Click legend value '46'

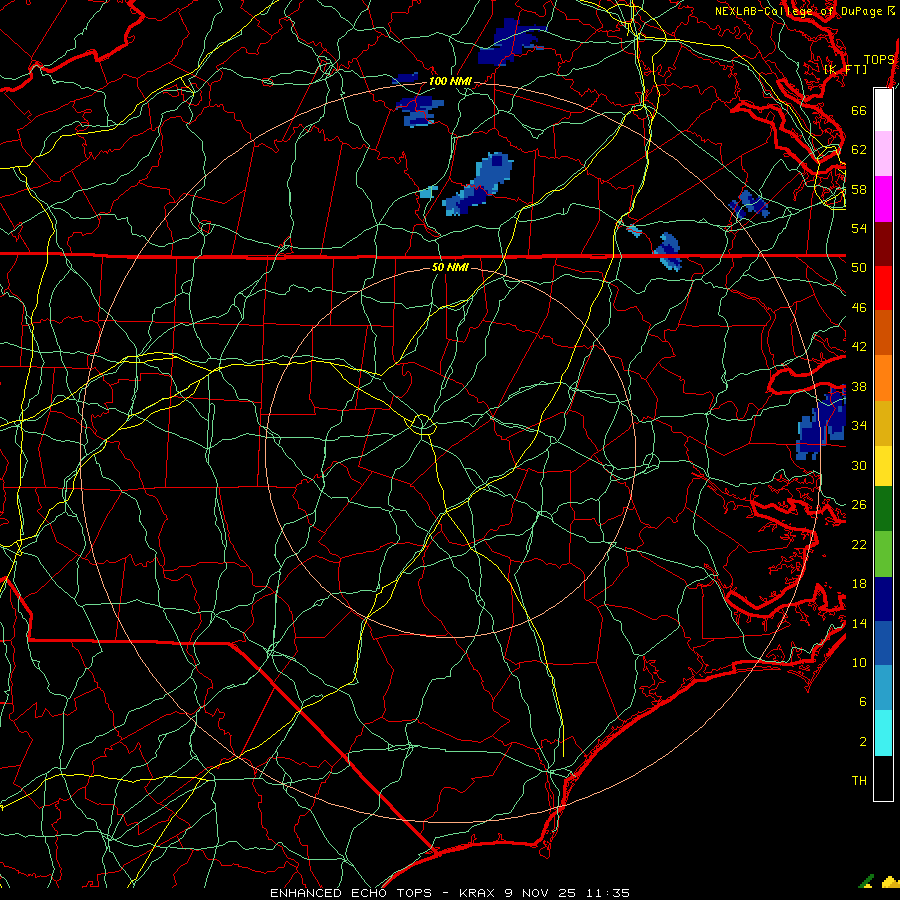coord(859,308)
